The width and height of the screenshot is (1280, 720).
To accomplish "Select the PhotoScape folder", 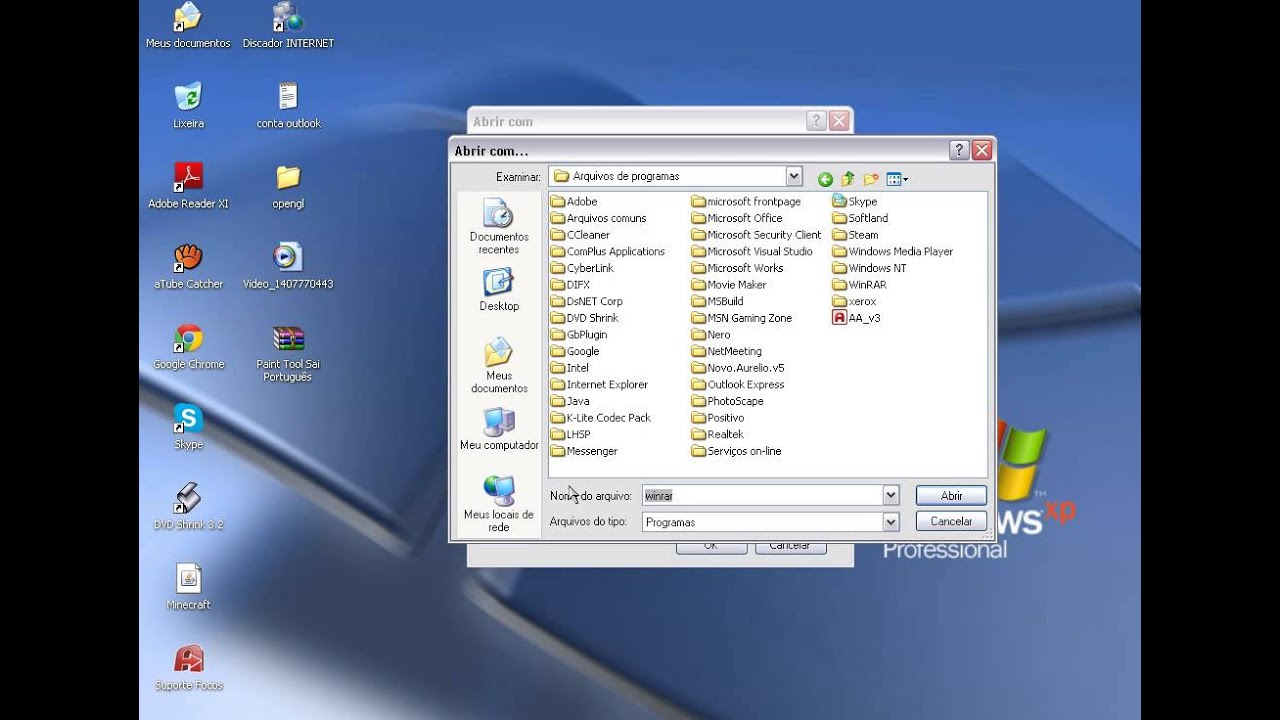I will click(728, 401).
